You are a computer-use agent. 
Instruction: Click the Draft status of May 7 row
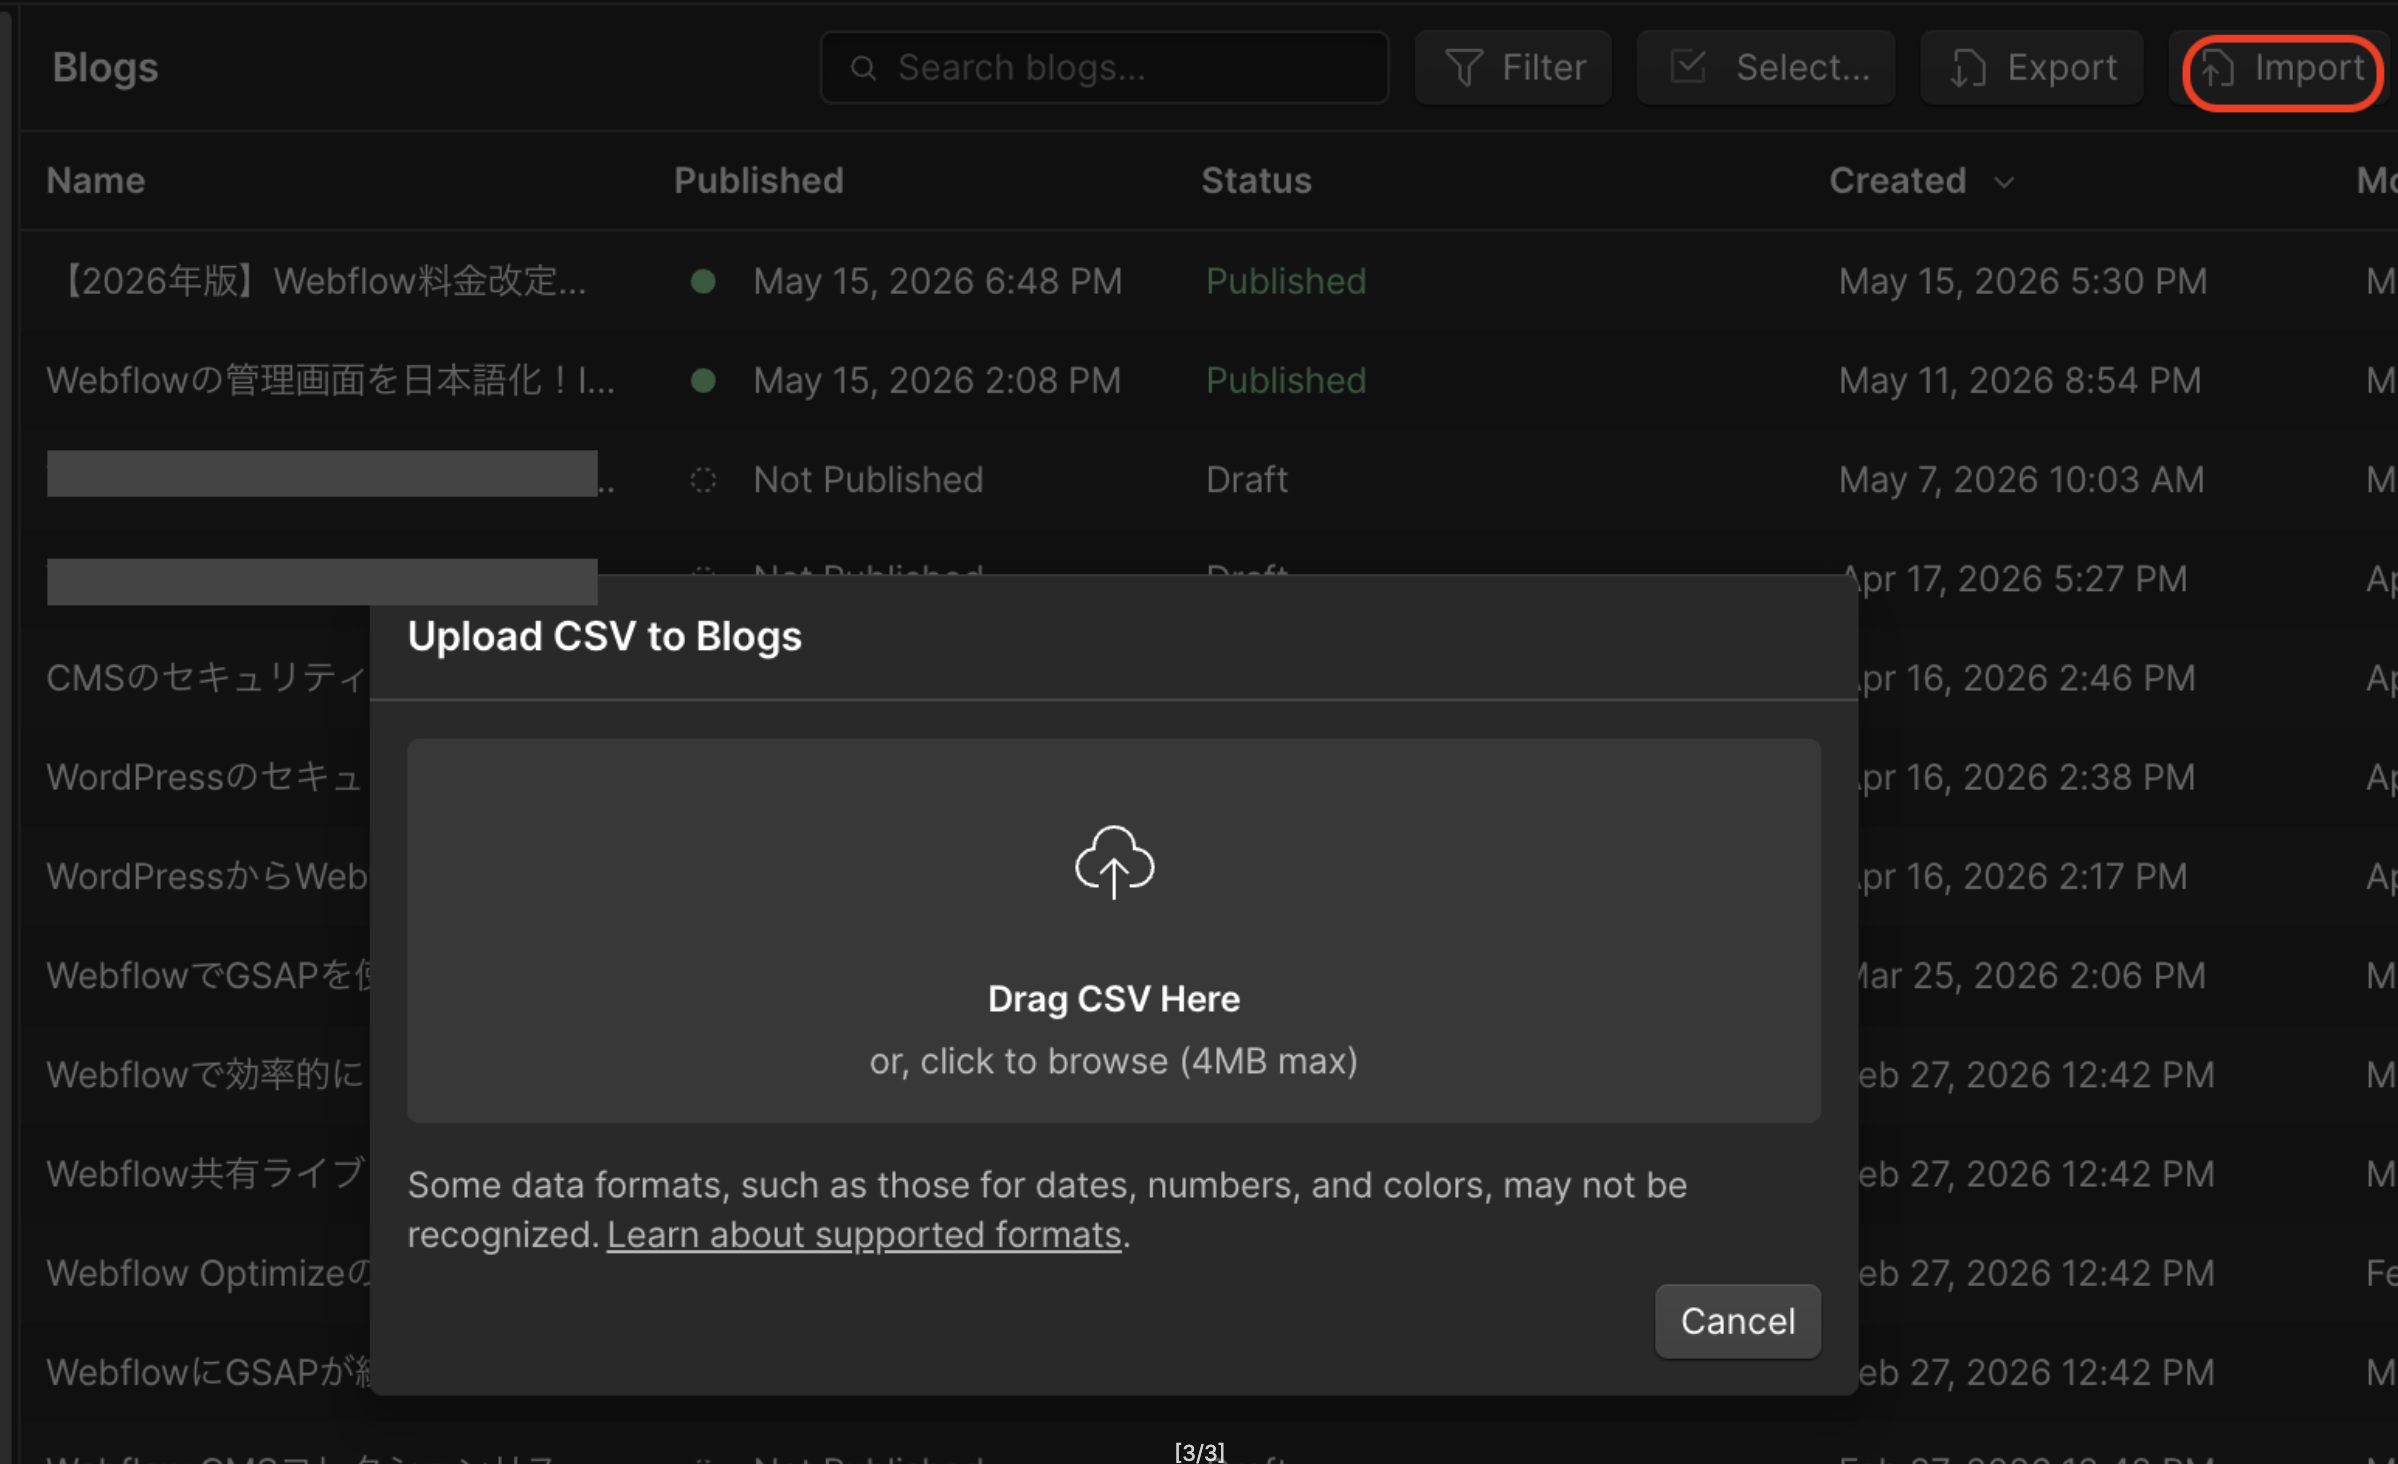pos(1247,480)
